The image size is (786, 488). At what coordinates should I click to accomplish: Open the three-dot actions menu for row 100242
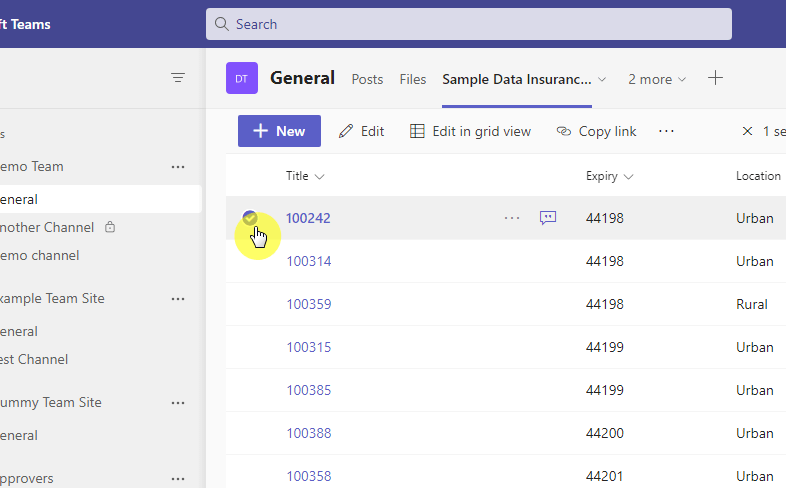point(512,218)
